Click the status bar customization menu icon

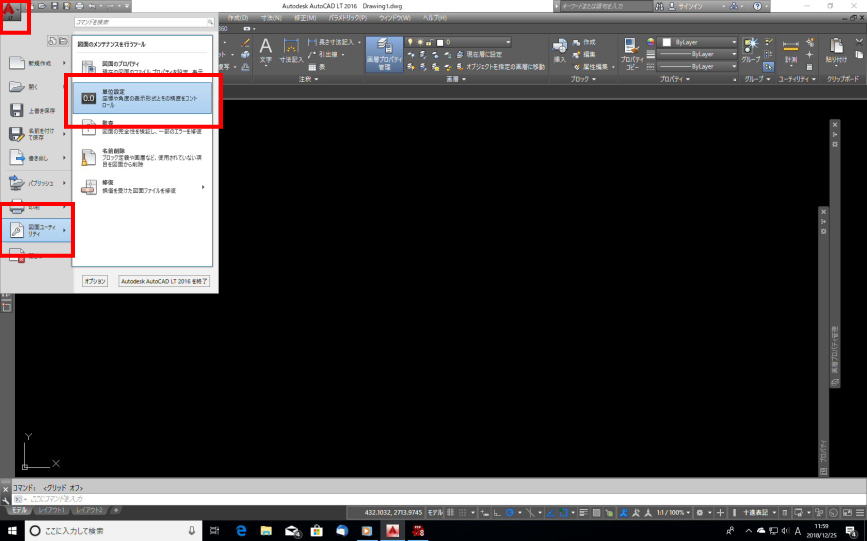[860, 513]
